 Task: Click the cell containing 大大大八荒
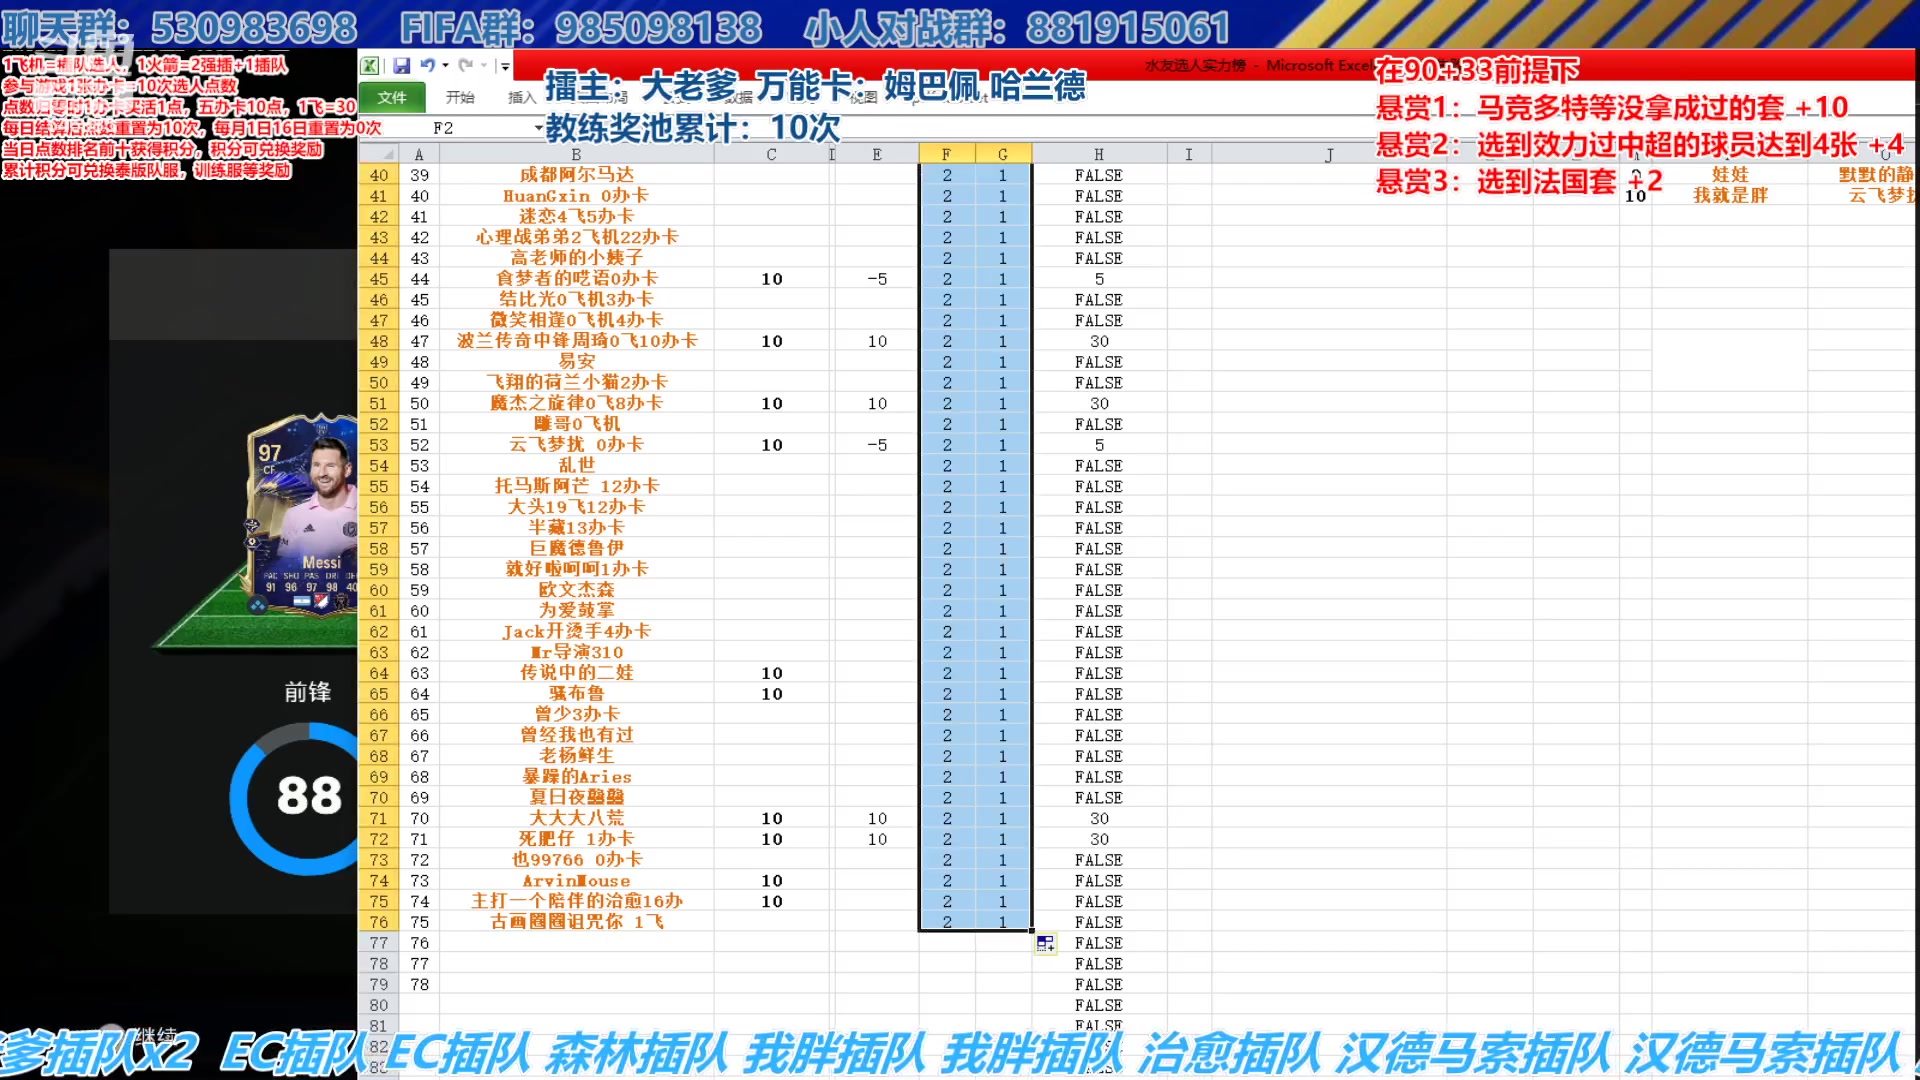tap(576, 818)
